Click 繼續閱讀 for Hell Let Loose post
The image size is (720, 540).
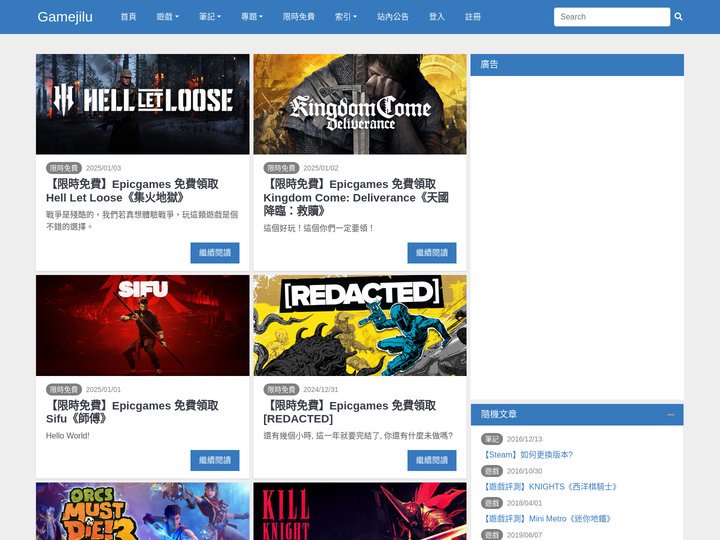[x=215, y=253]
